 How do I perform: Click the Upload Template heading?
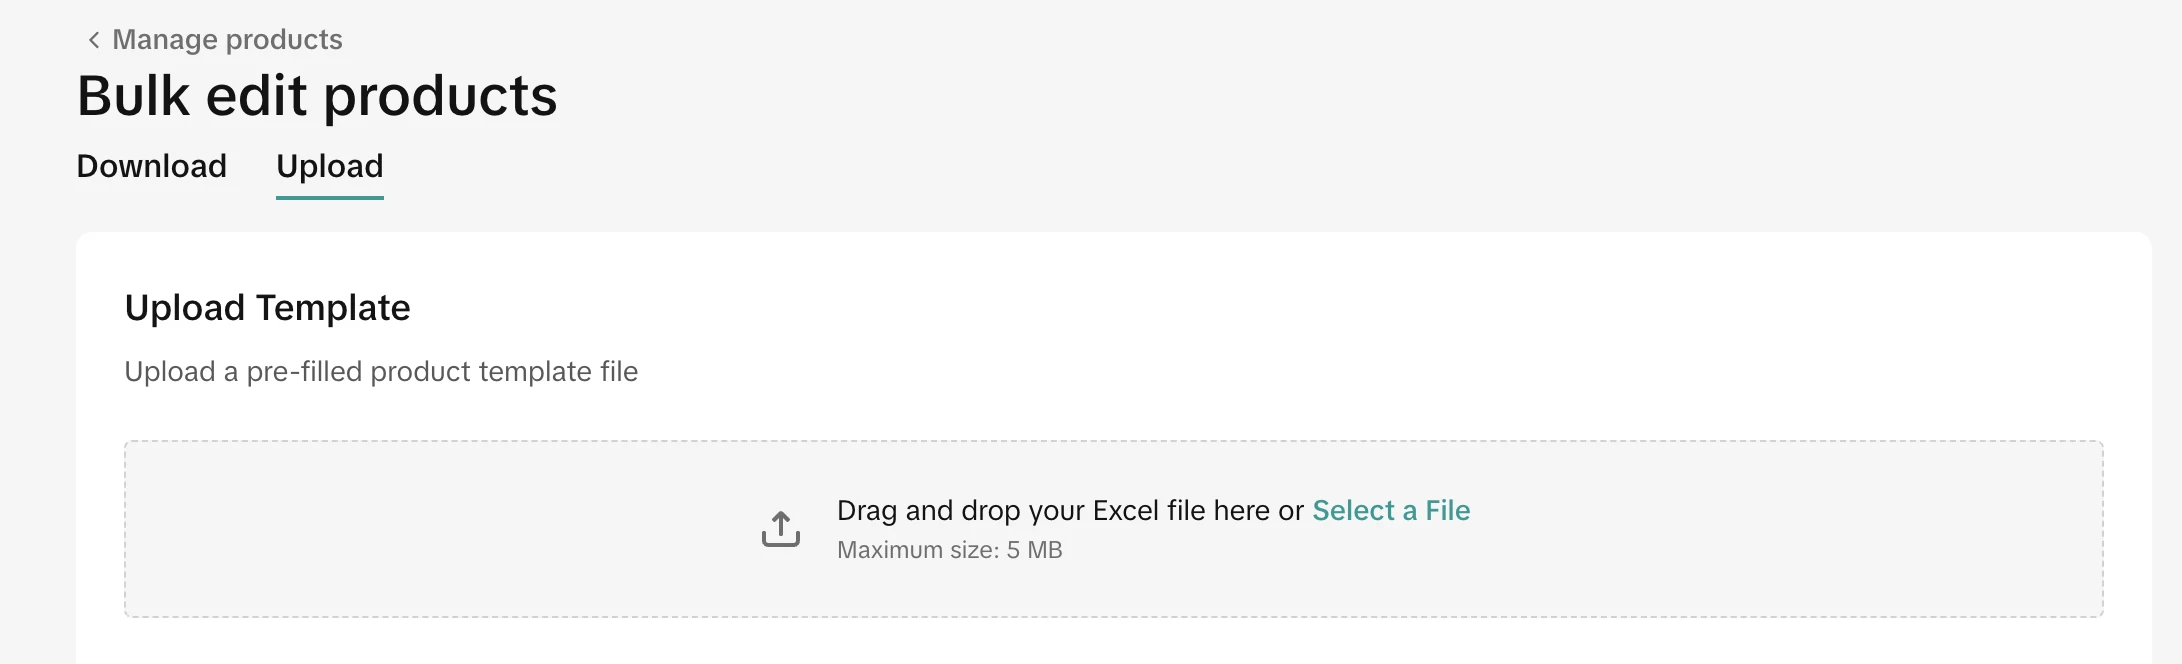267,308
